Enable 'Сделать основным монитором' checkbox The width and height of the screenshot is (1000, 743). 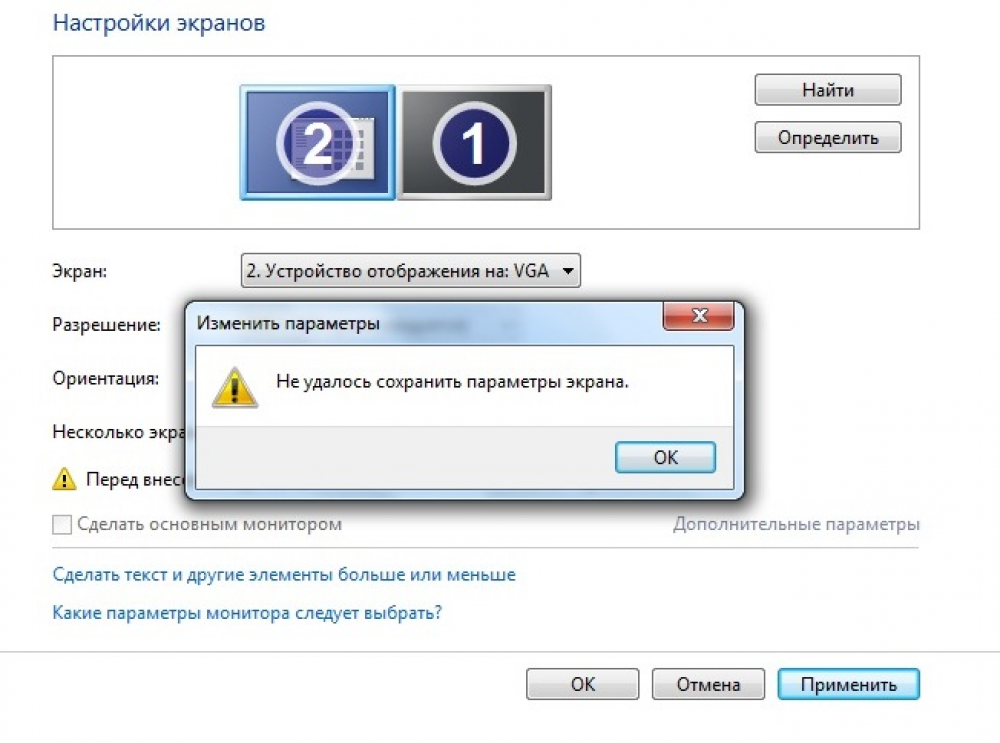tap(62, 524)
